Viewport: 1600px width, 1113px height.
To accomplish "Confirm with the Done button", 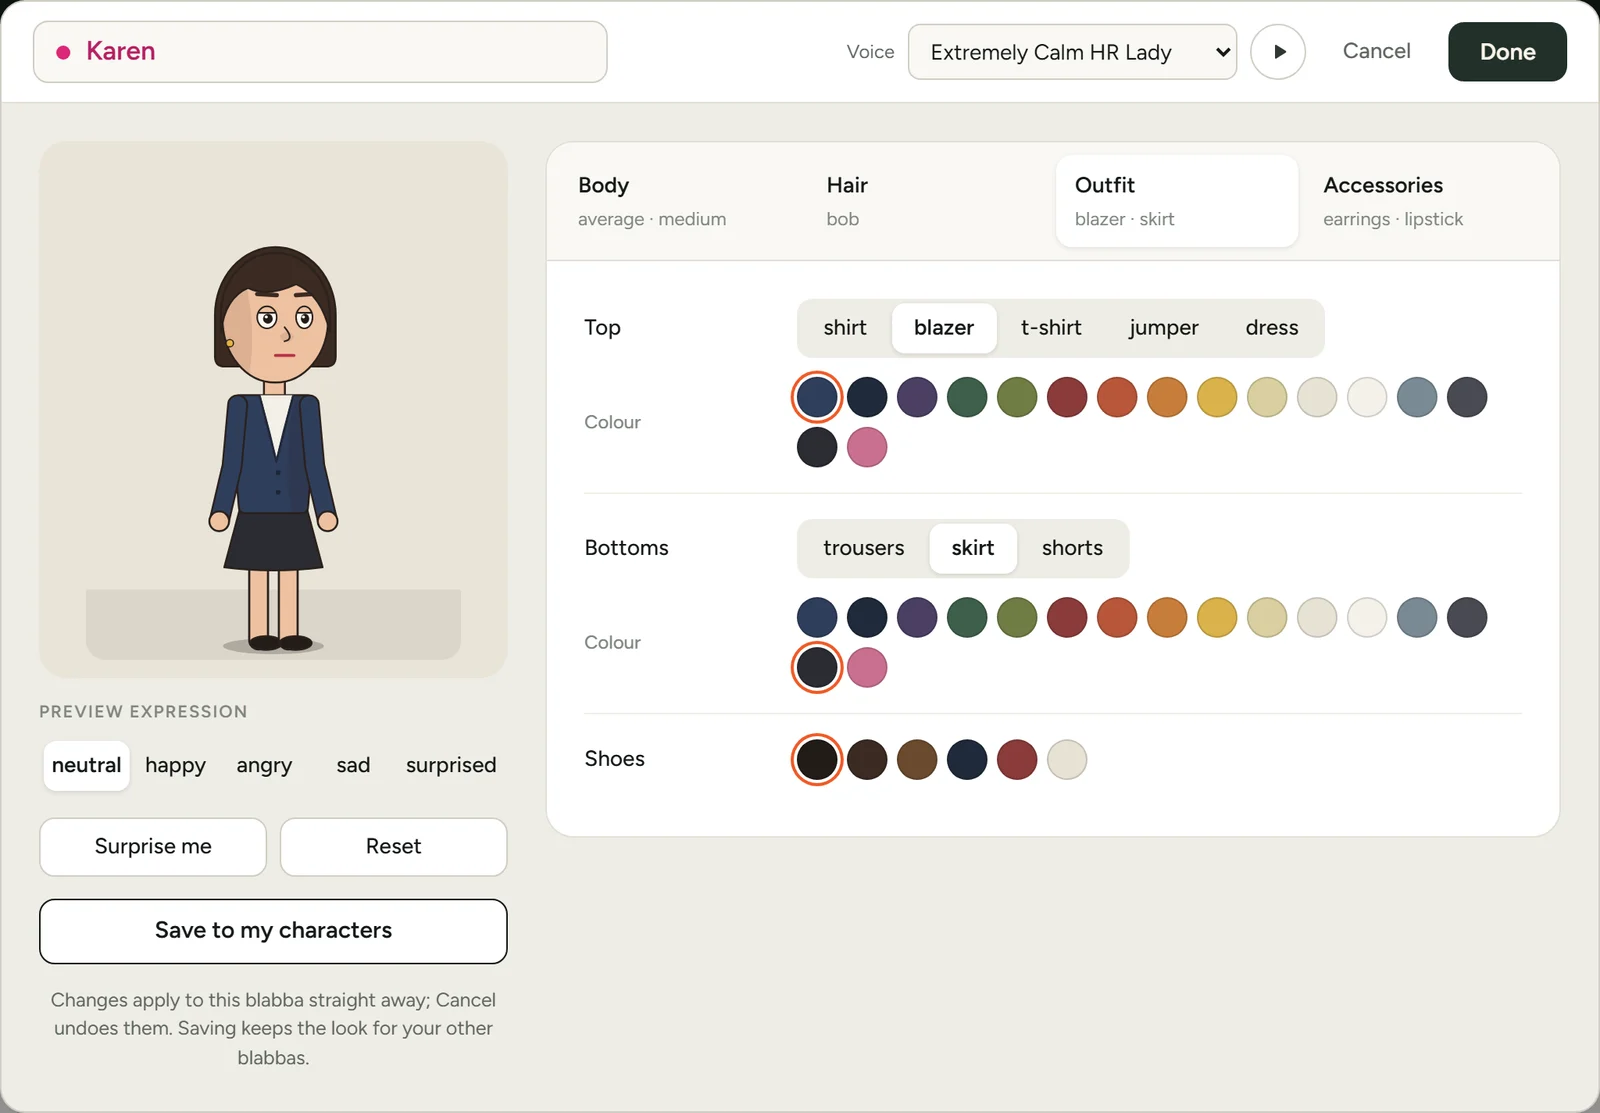I will tap(1507, 52).
